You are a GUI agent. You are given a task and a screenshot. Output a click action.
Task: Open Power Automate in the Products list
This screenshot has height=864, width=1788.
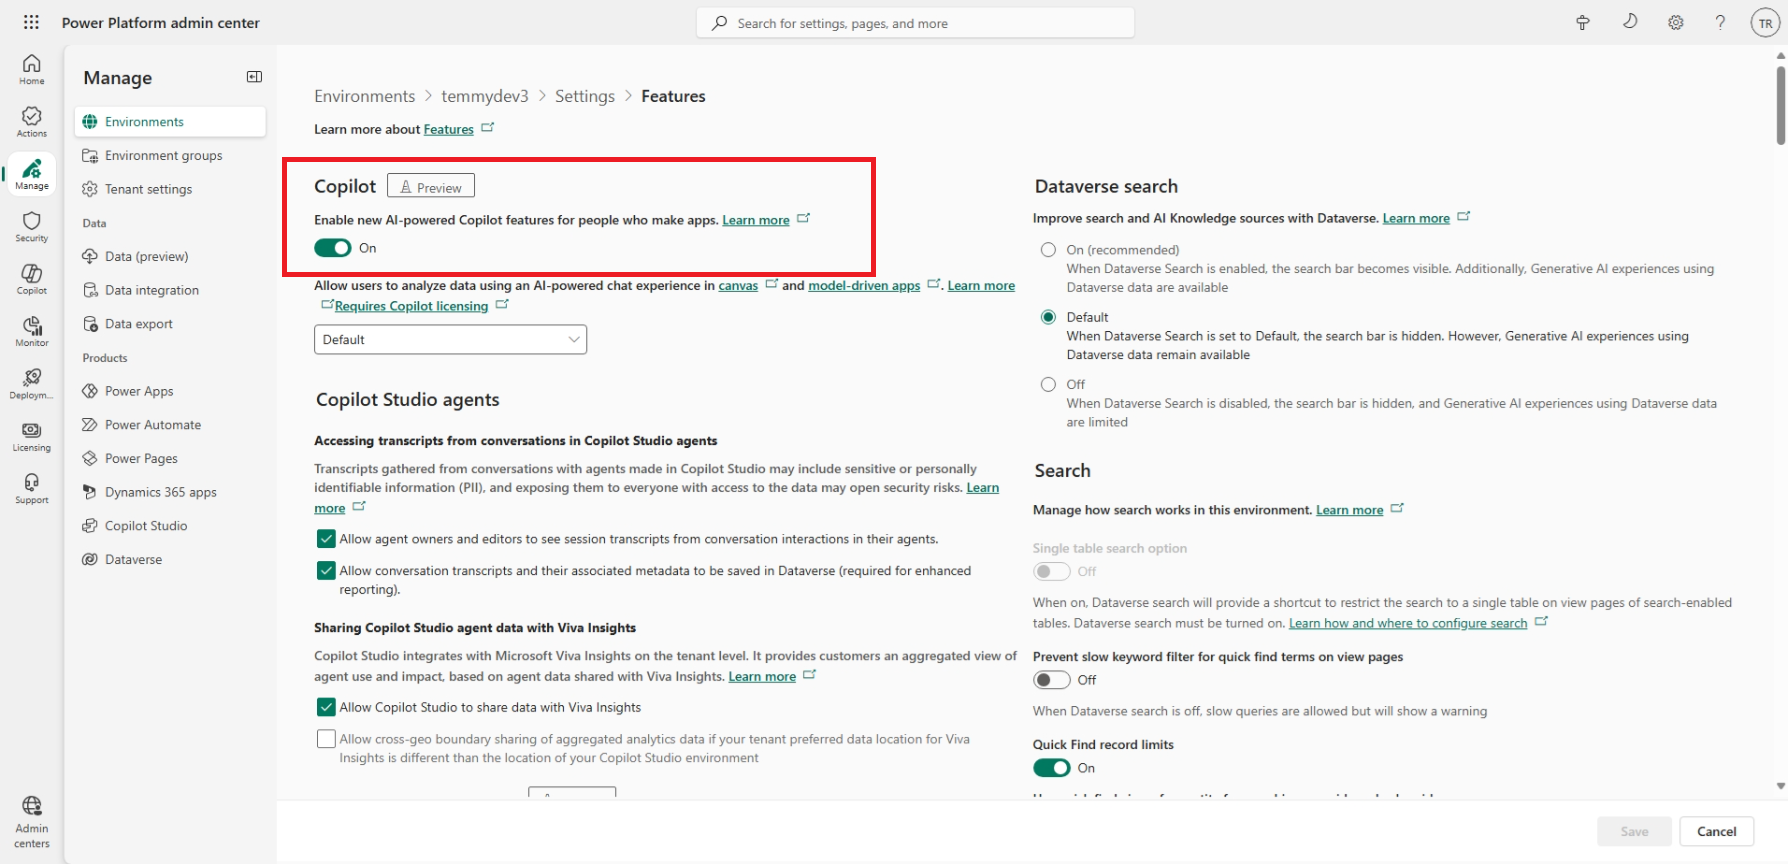[x=170, y=425]
